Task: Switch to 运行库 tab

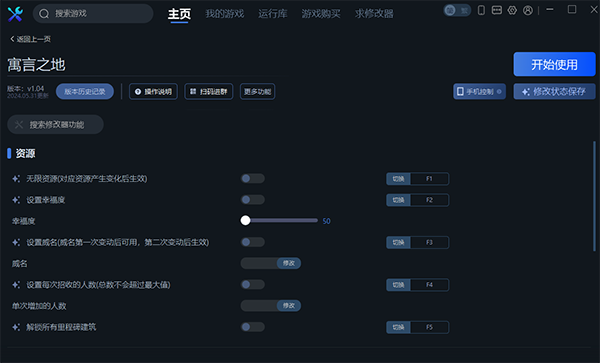Action: coord(272,14)
